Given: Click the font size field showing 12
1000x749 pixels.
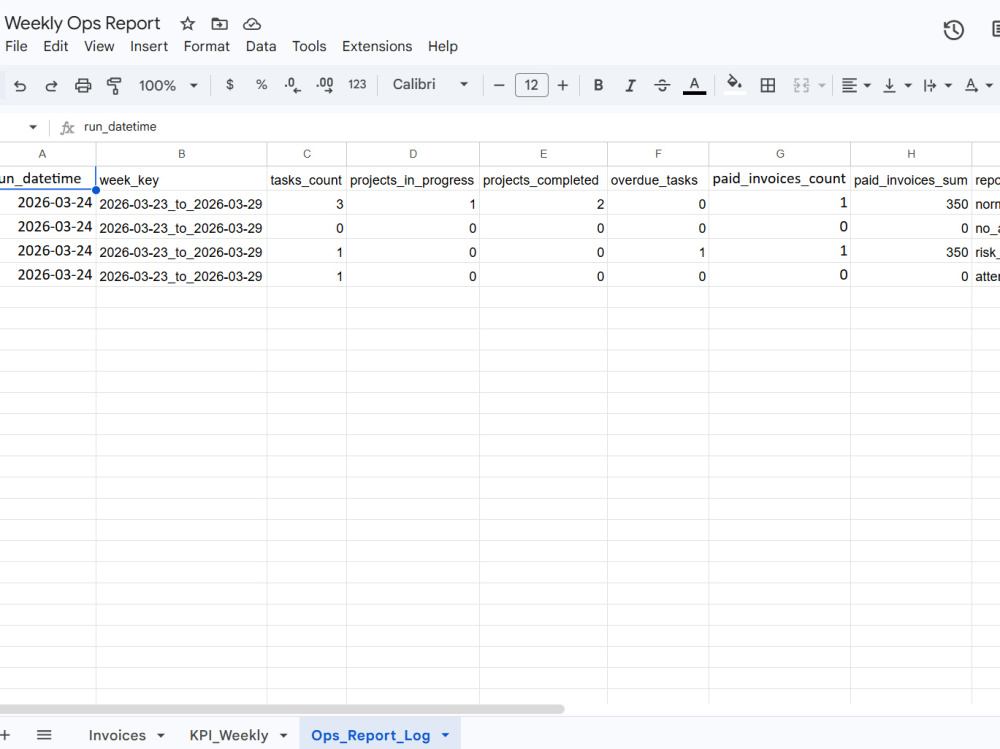Looking at the screenshot, I should pos(531,85).
